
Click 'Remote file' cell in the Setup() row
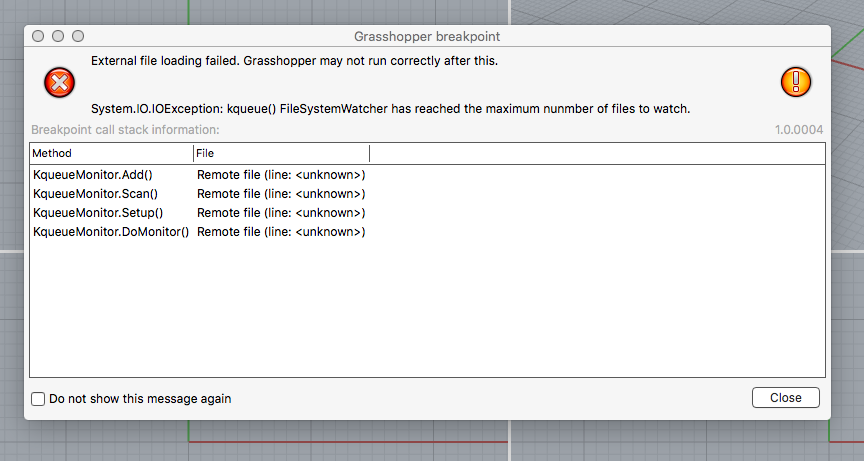pos(281,213)
